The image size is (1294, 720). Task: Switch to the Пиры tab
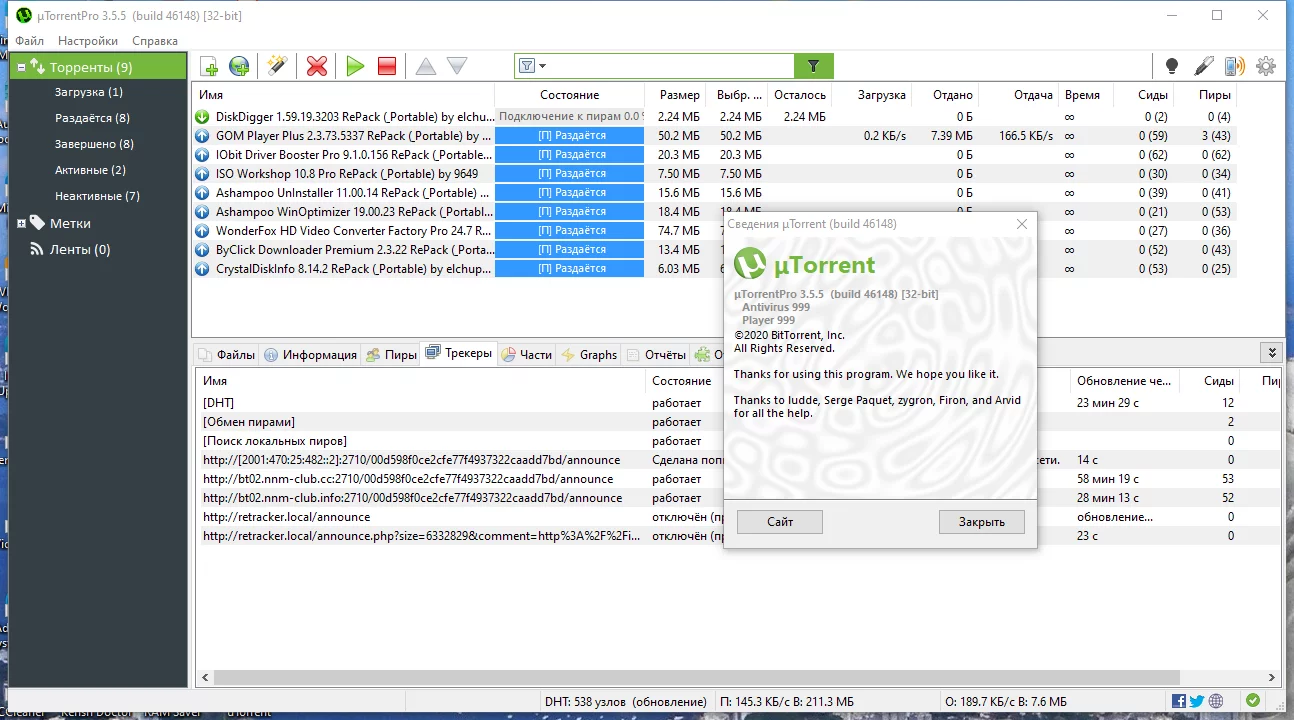click(392, 354)
